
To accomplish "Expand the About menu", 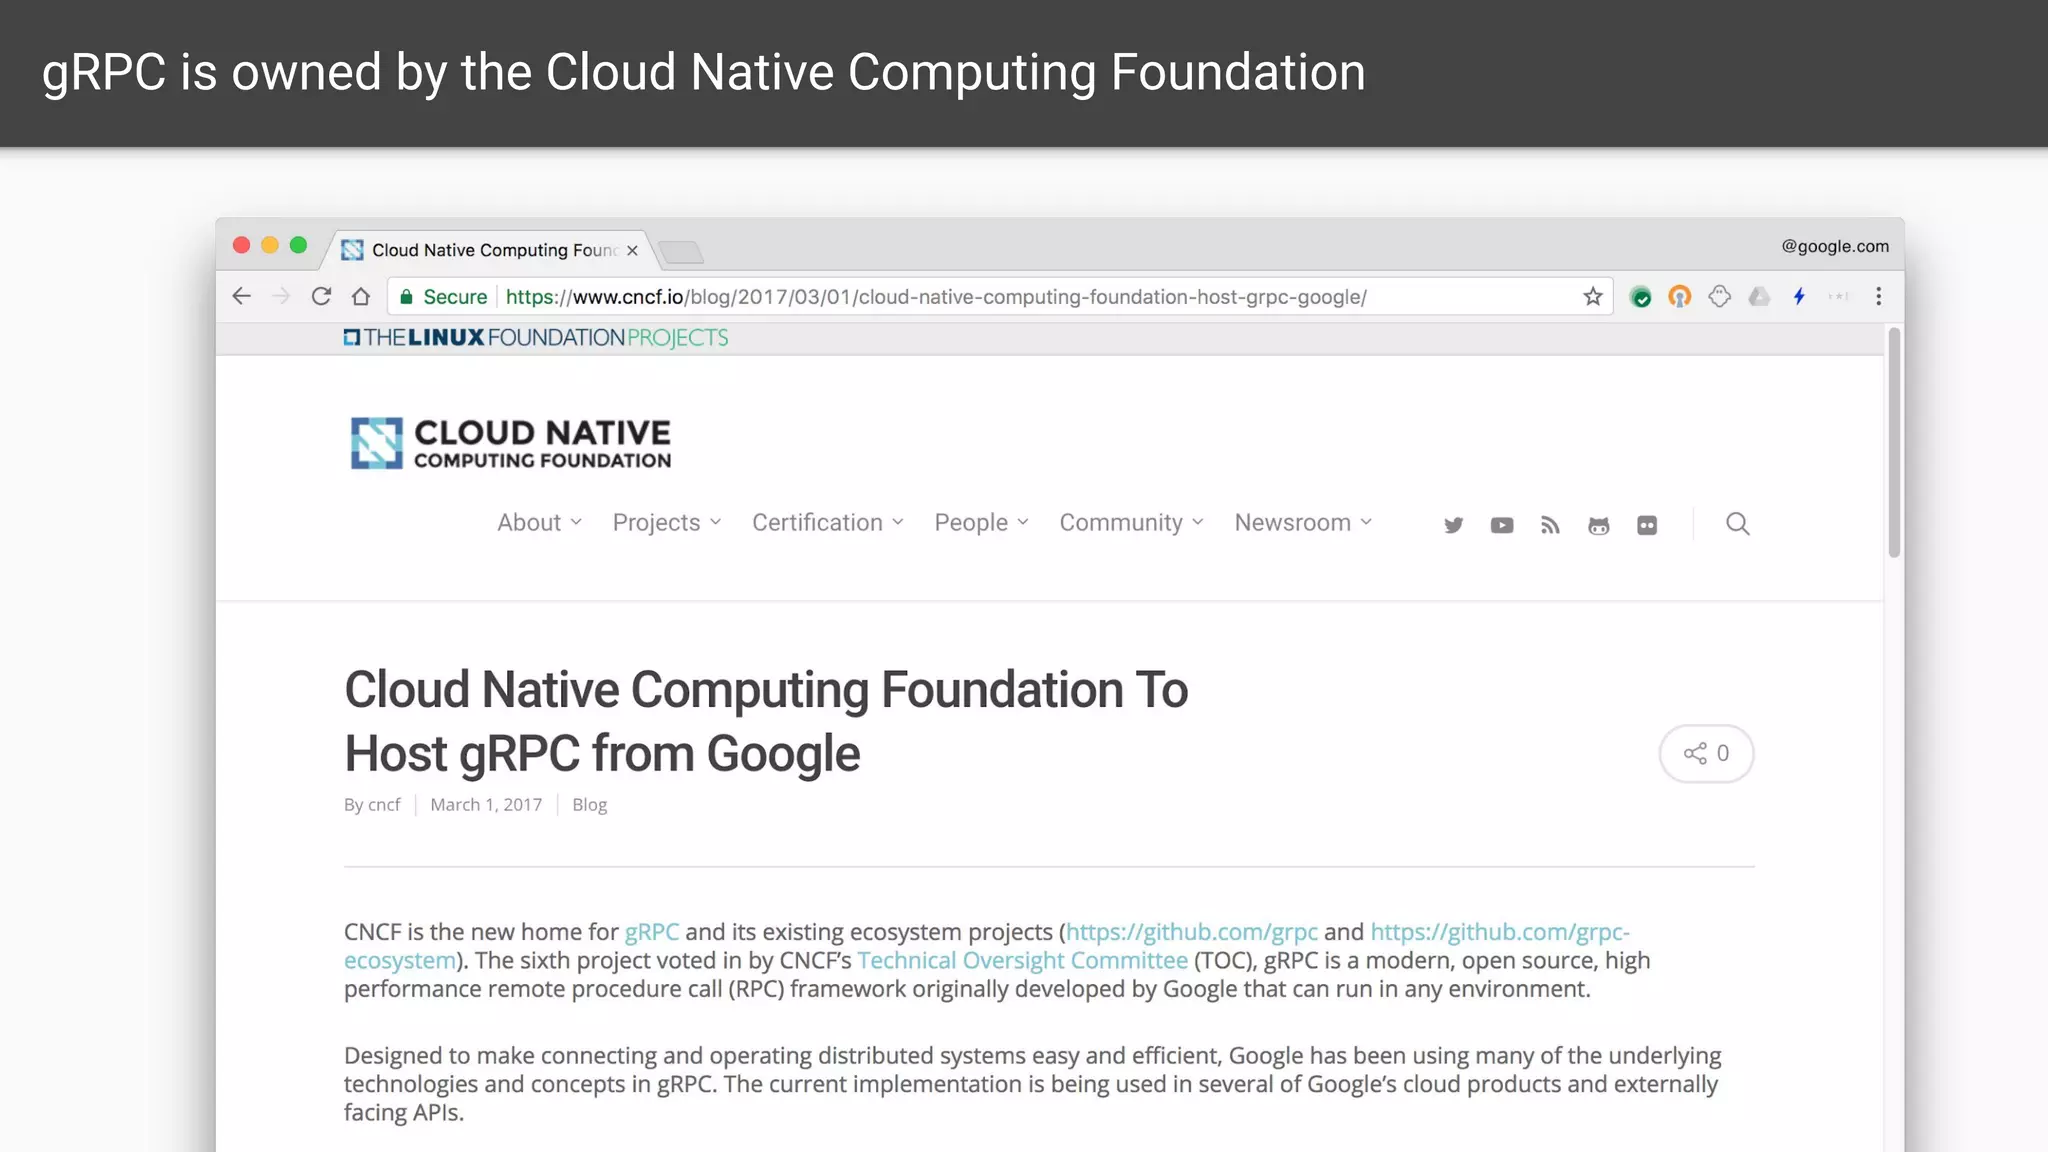I will tap(539, 523).
